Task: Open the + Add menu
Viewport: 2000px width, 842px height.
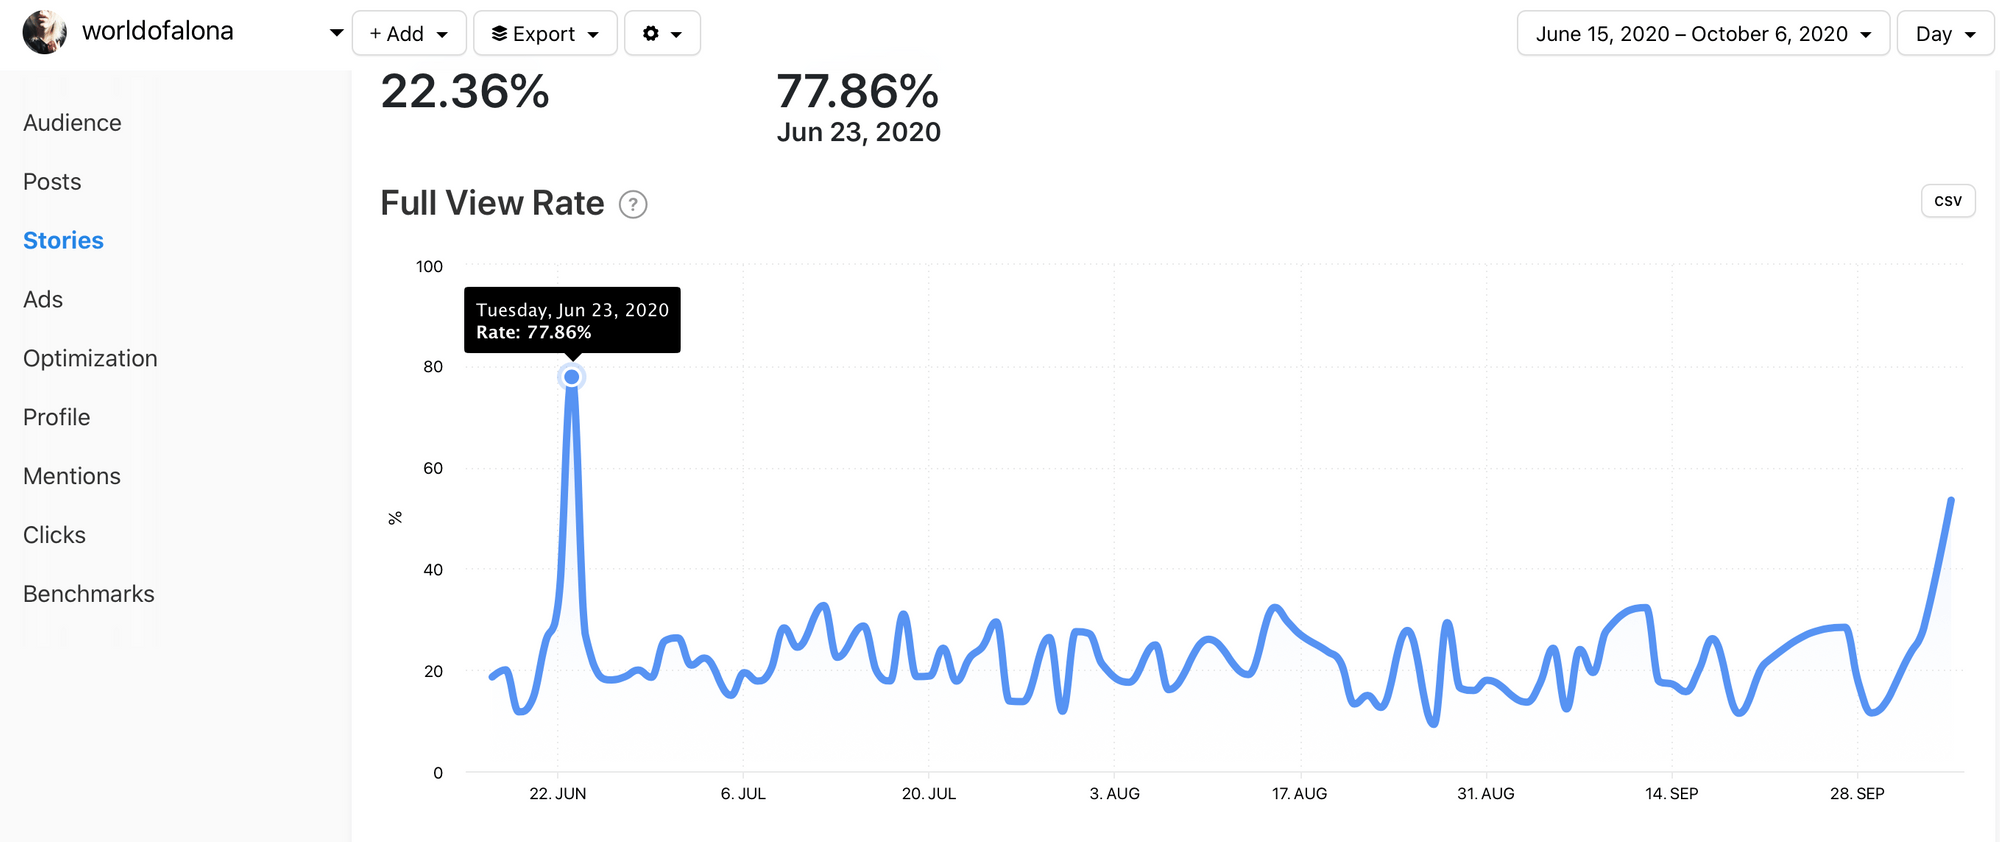Action: pos(408,34)
